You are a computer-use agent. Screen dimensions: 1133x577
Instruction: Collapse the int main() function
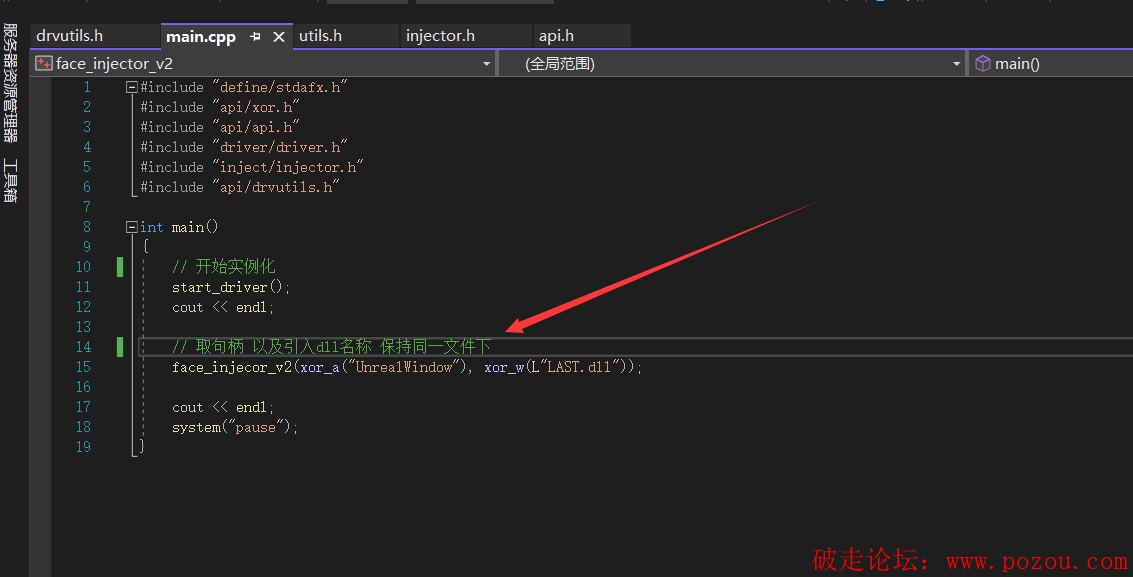click(x=132, y=227)
